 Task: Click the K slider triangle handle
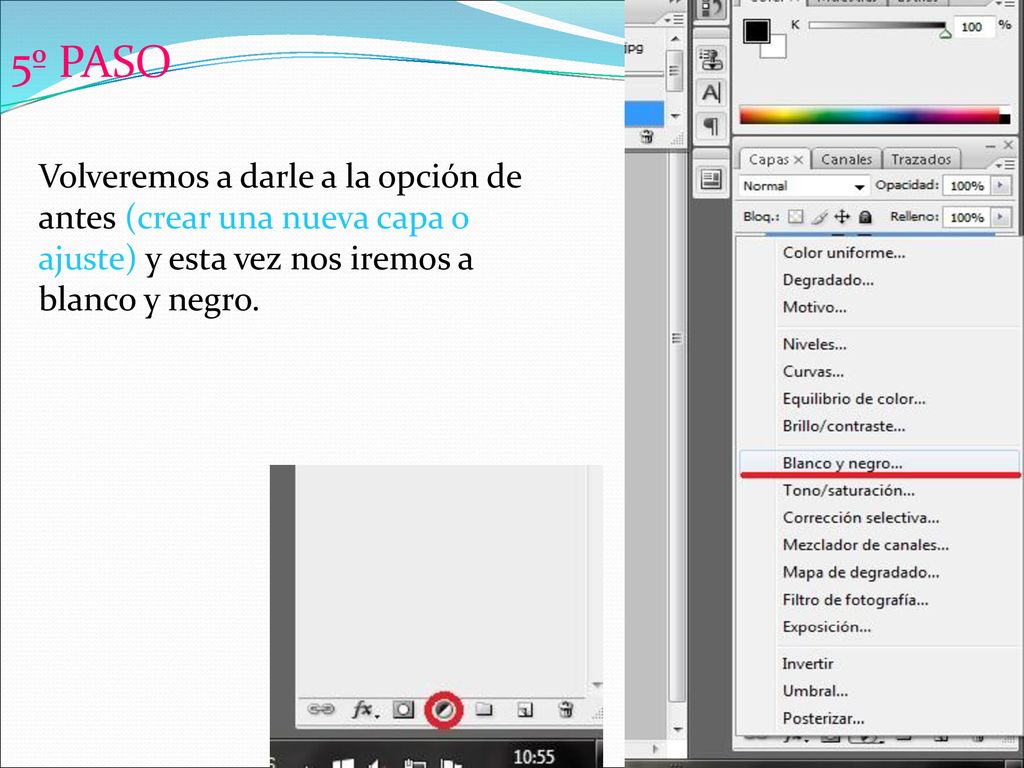point(945,33)
